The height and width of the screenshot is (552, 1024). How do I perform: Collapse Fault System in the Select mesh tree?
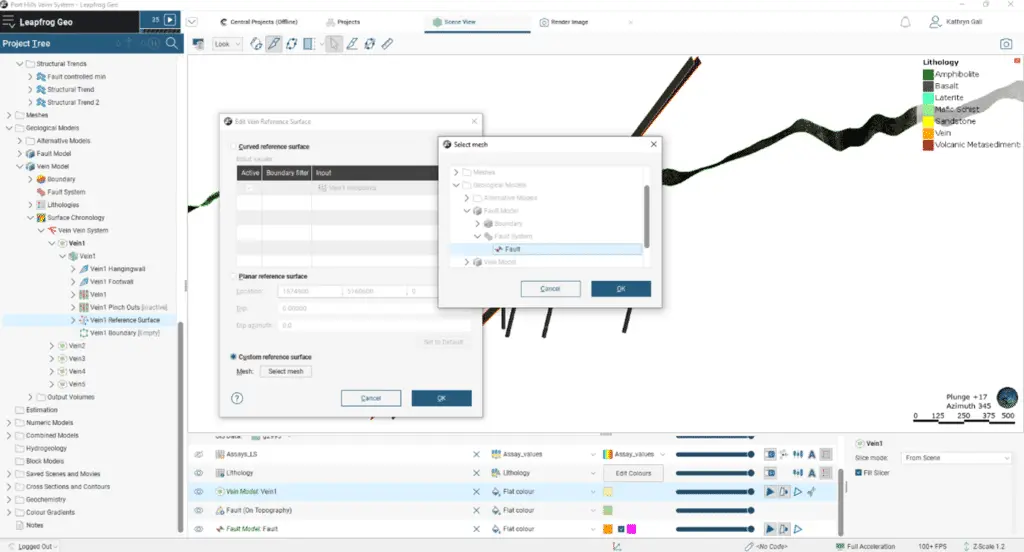click(x=477, y=236)
